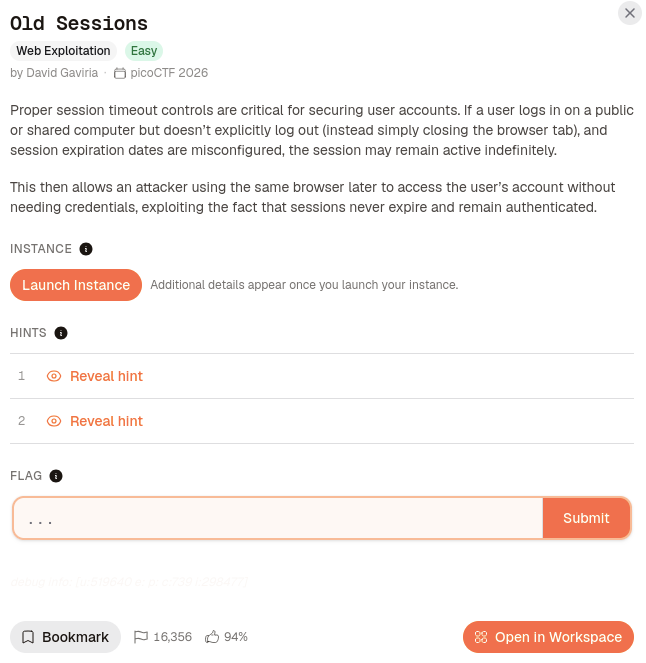This screenshot has height=663, width=646.
Task: Click the picoCTF 2026 event label
Action: coord(169,73)
